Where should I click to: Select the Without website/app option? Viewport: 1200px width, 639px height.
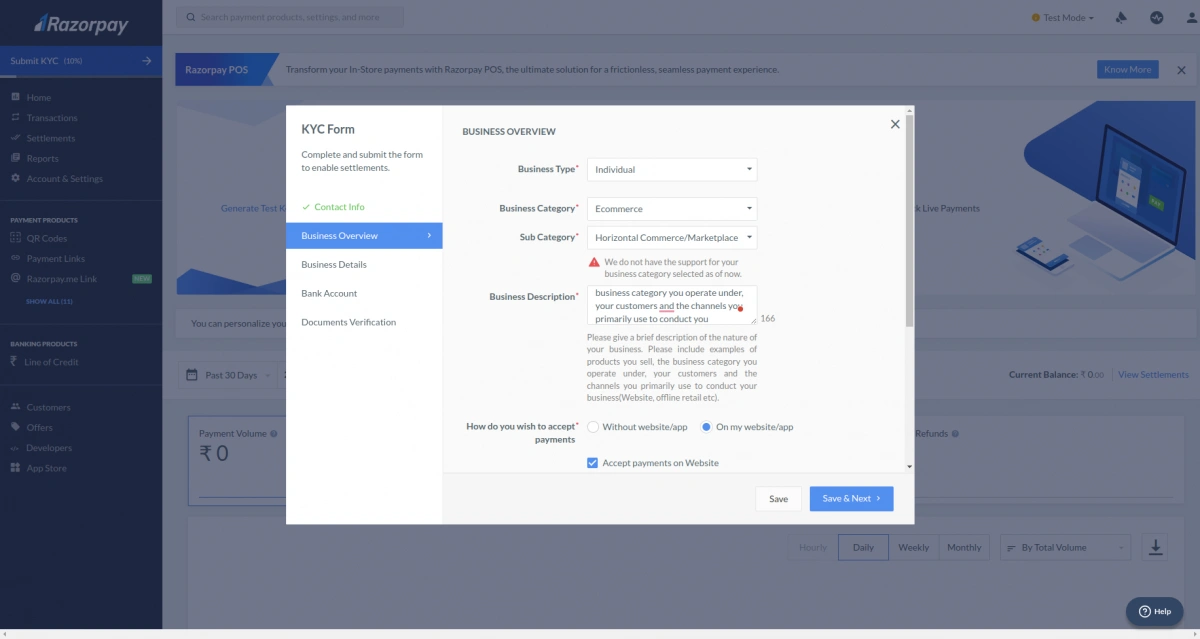click(x=593, y=426)
